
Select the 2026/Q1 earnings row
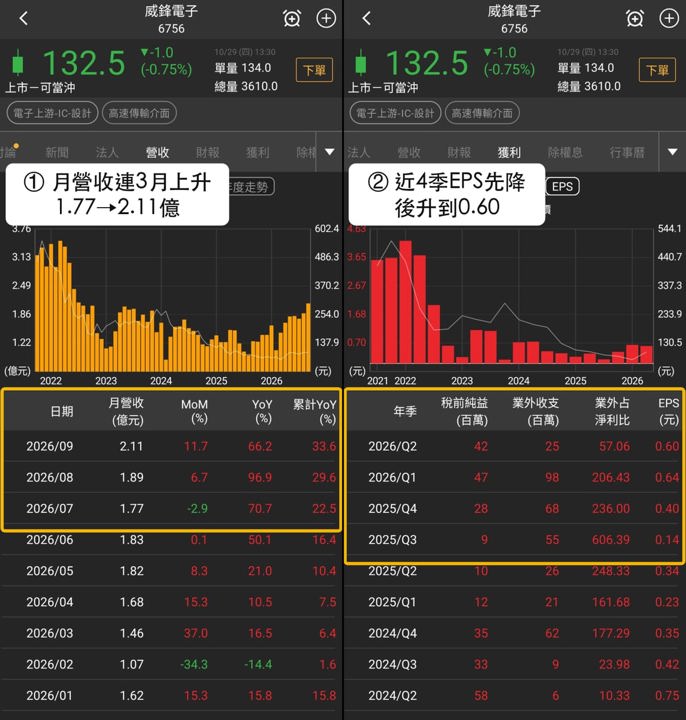point(515,477)
